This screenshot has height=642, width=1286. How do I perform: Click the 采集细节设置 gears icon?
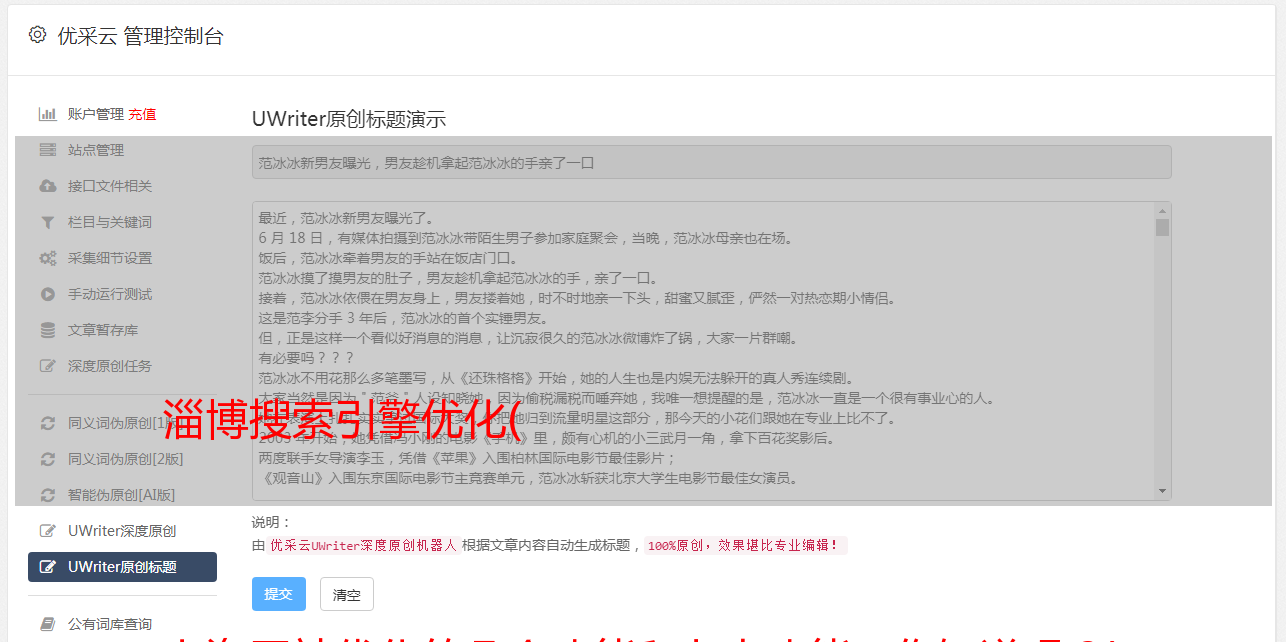point(47,258)
